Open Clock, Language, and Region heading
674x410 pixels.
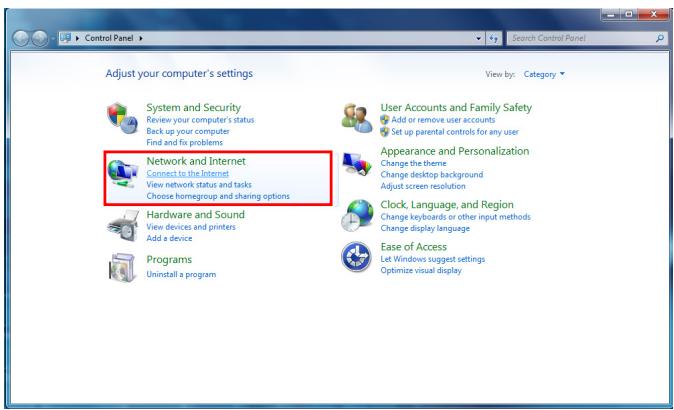tap(447, 205)
